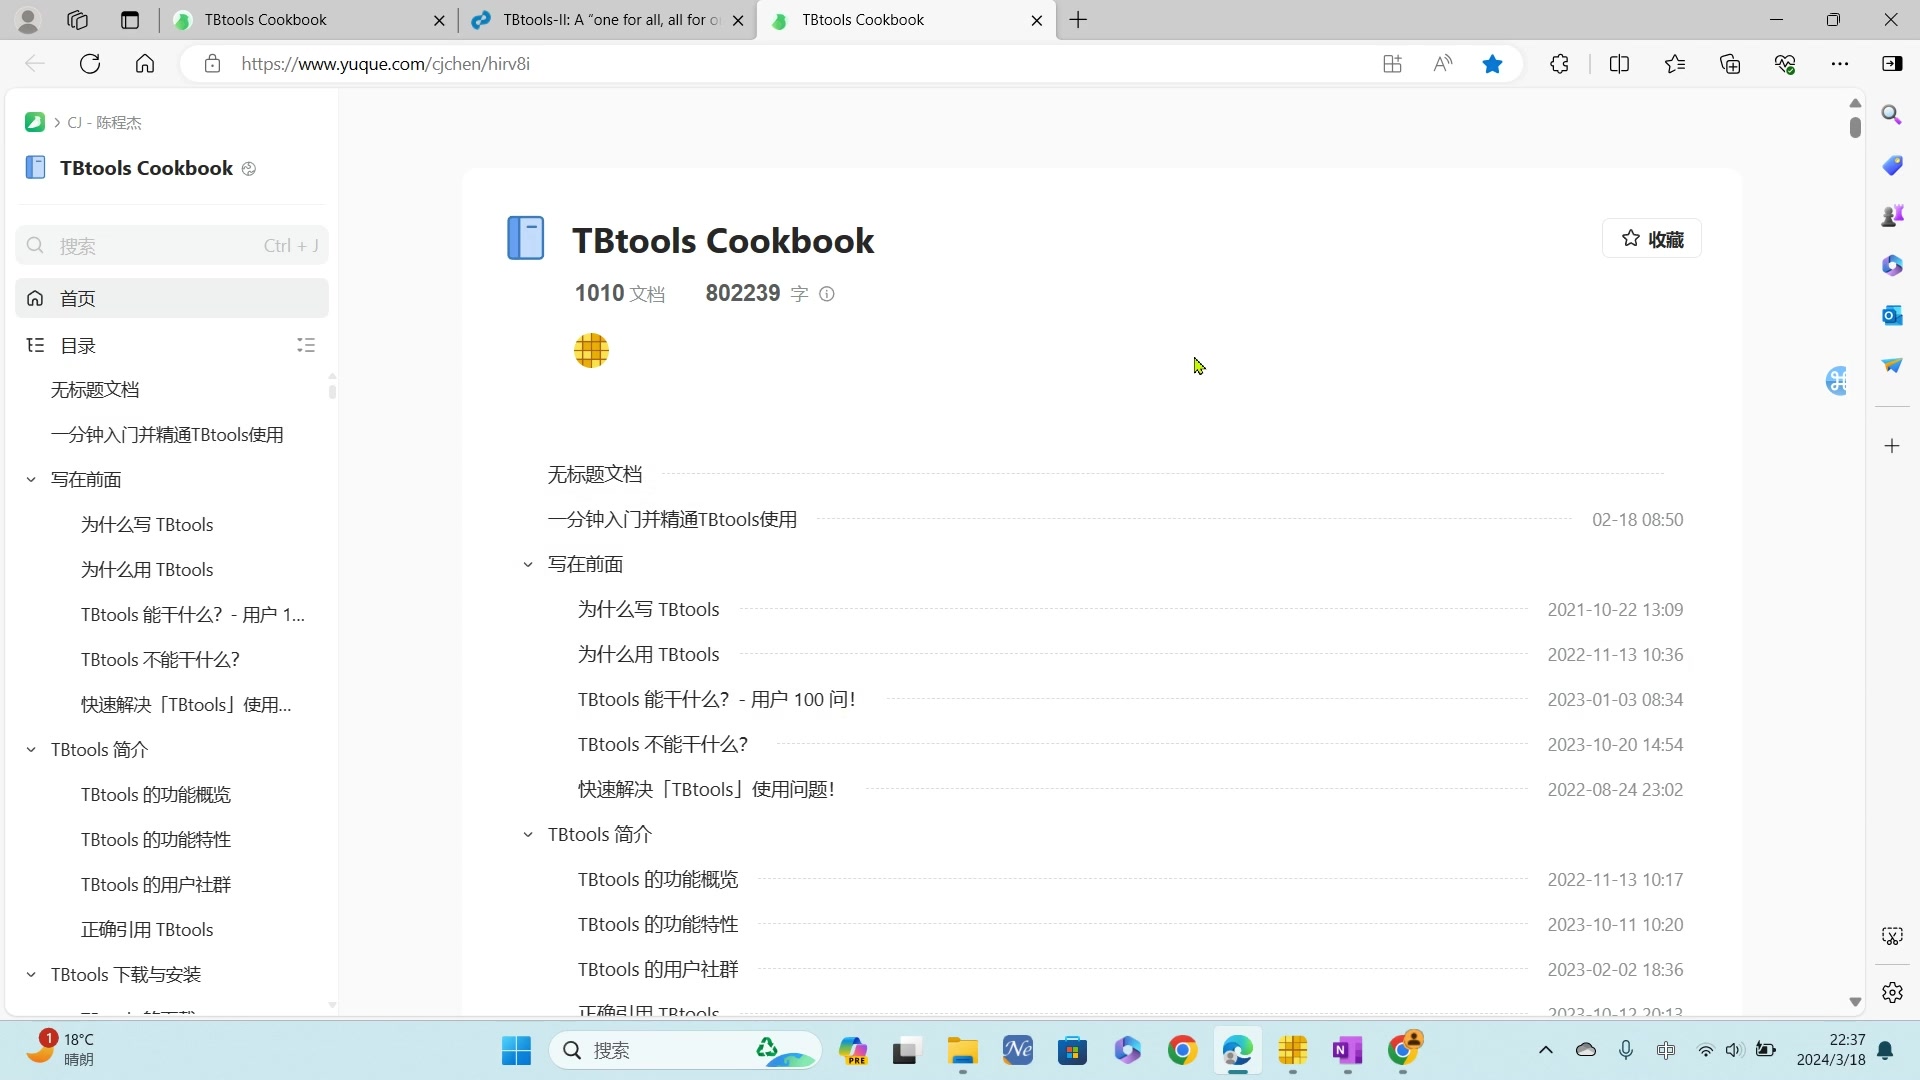The image size is (1920, 1080).
Task: Open TBtools 的用户社群 in sidebar
Action: (156, 885)
